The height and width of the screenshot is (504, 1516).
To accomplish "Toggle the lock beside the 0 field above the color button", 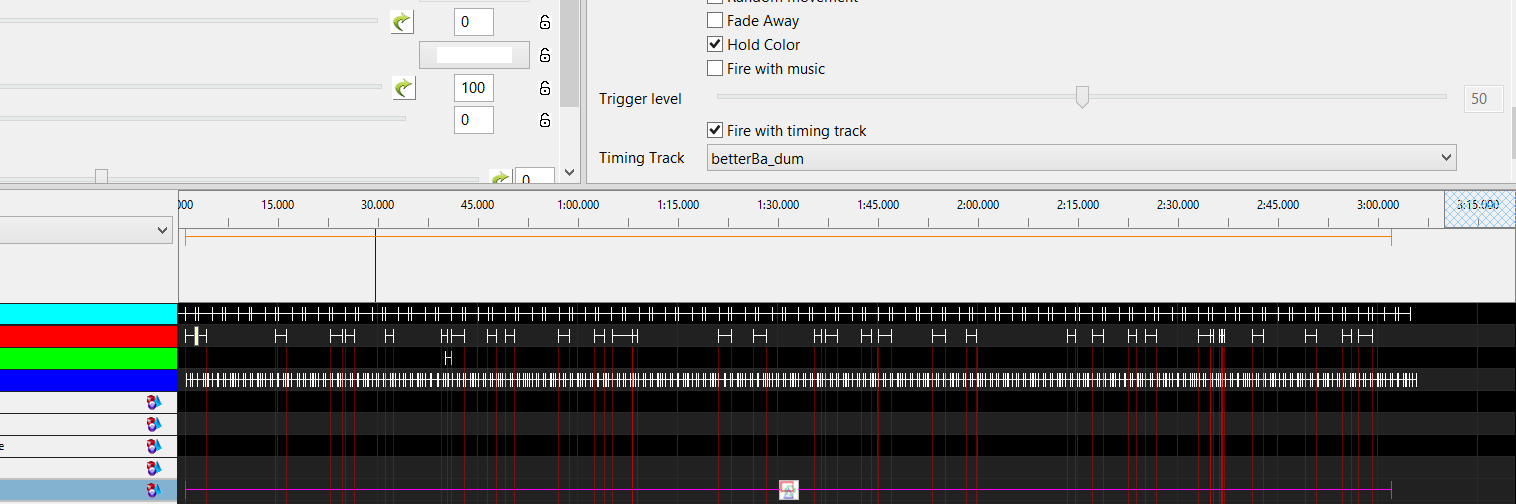I will [545, 22].
